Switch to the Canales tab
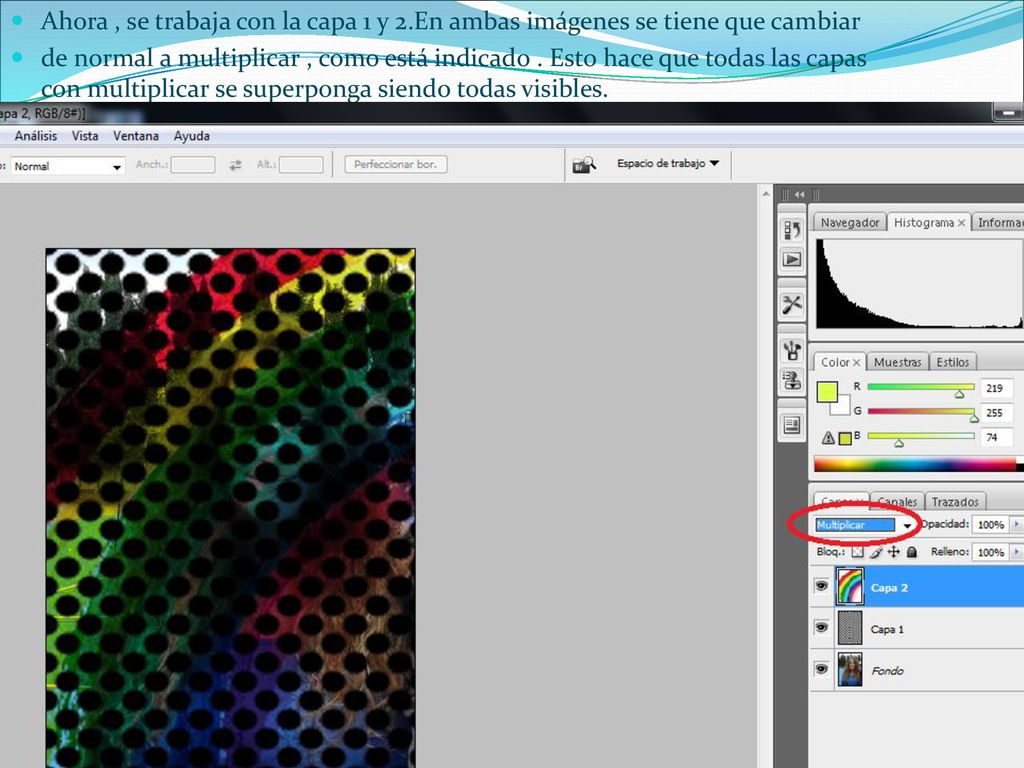 tap(897, 502)
